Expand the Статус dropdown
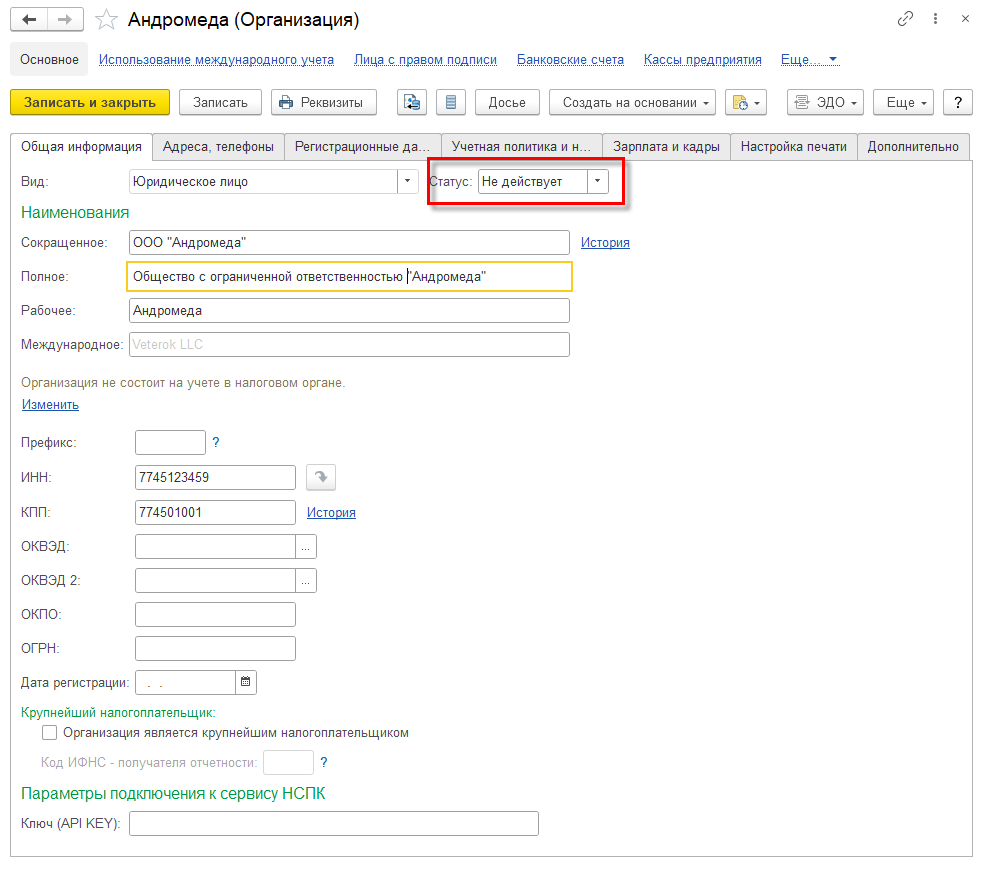 click(597, 181)
